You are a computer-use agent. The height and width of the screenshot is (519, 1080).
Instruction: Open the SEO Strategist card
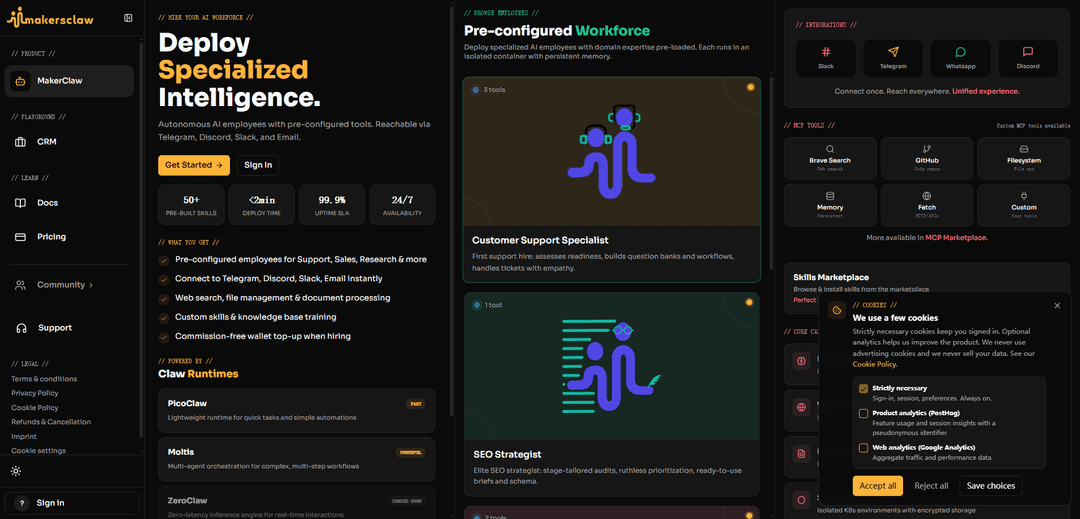pos(612,394)
